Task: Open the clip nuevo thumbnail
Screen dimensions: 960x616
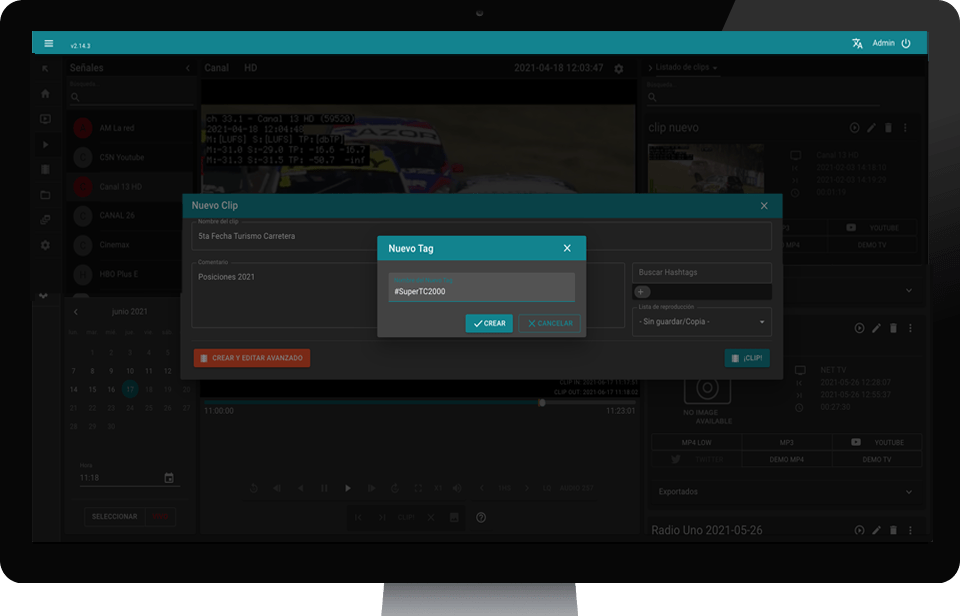Action: (706, 168)
